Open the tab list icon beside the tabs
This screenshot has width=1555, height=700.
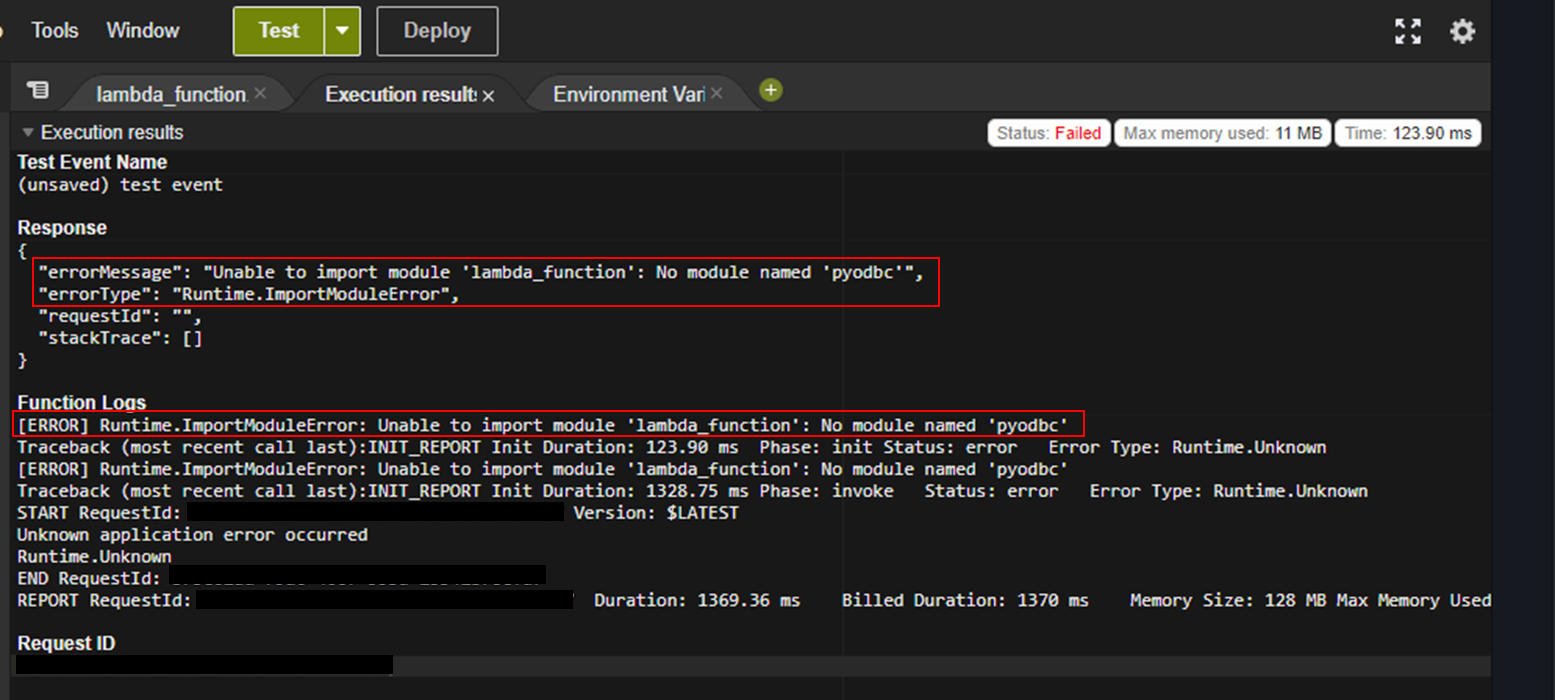[x=37, y=90]
